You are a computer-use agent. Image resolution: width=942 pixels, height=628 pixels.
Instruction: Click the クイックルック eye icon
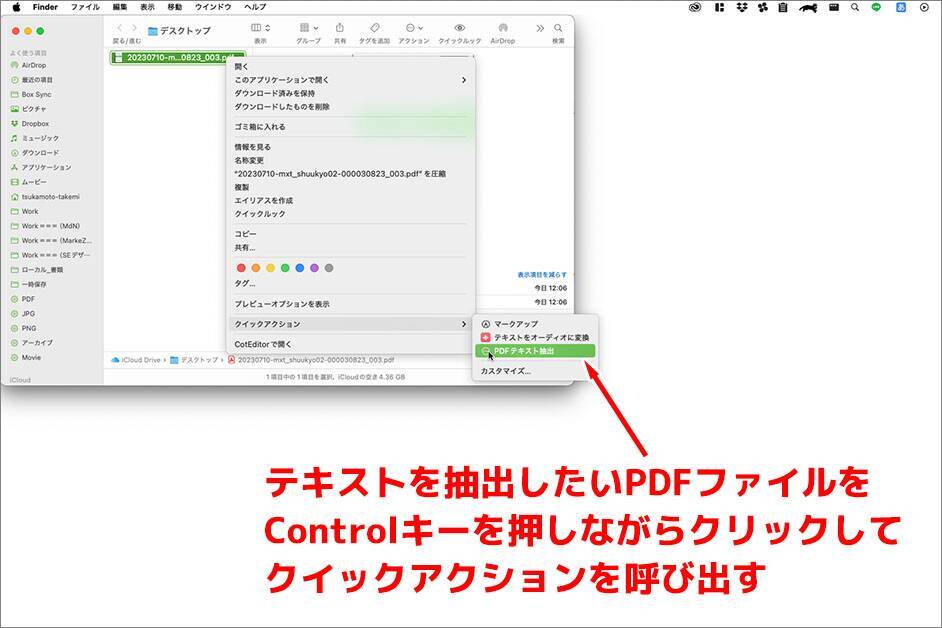pos(460,28)
